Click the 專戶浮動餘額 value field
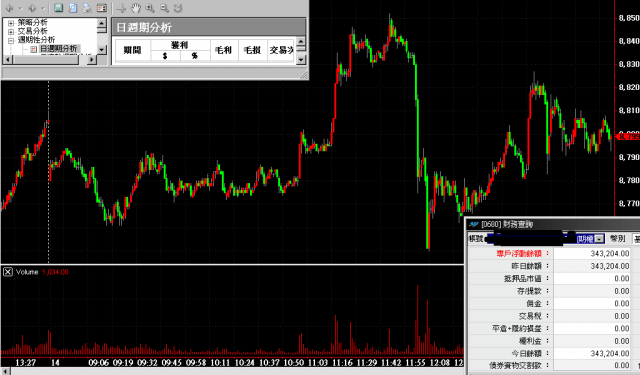 (592, 253)
